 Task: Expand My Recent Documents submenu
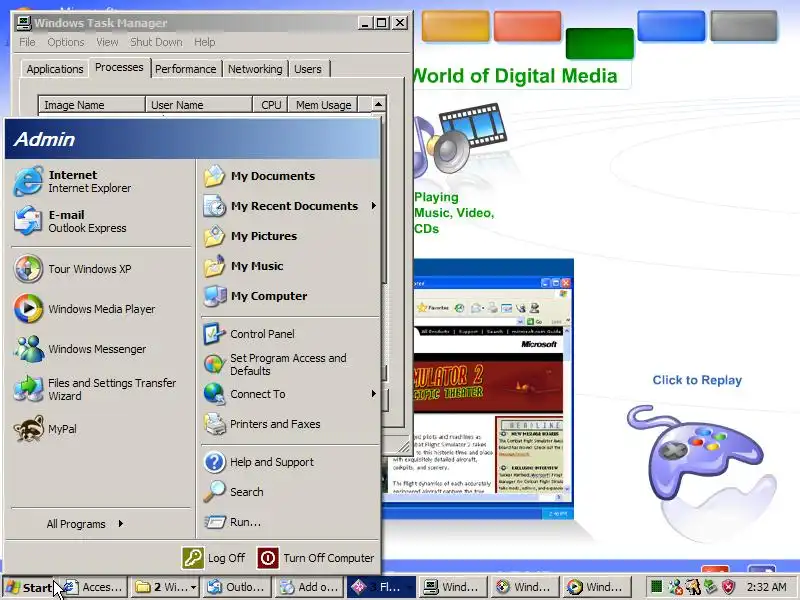coord(290,206)
